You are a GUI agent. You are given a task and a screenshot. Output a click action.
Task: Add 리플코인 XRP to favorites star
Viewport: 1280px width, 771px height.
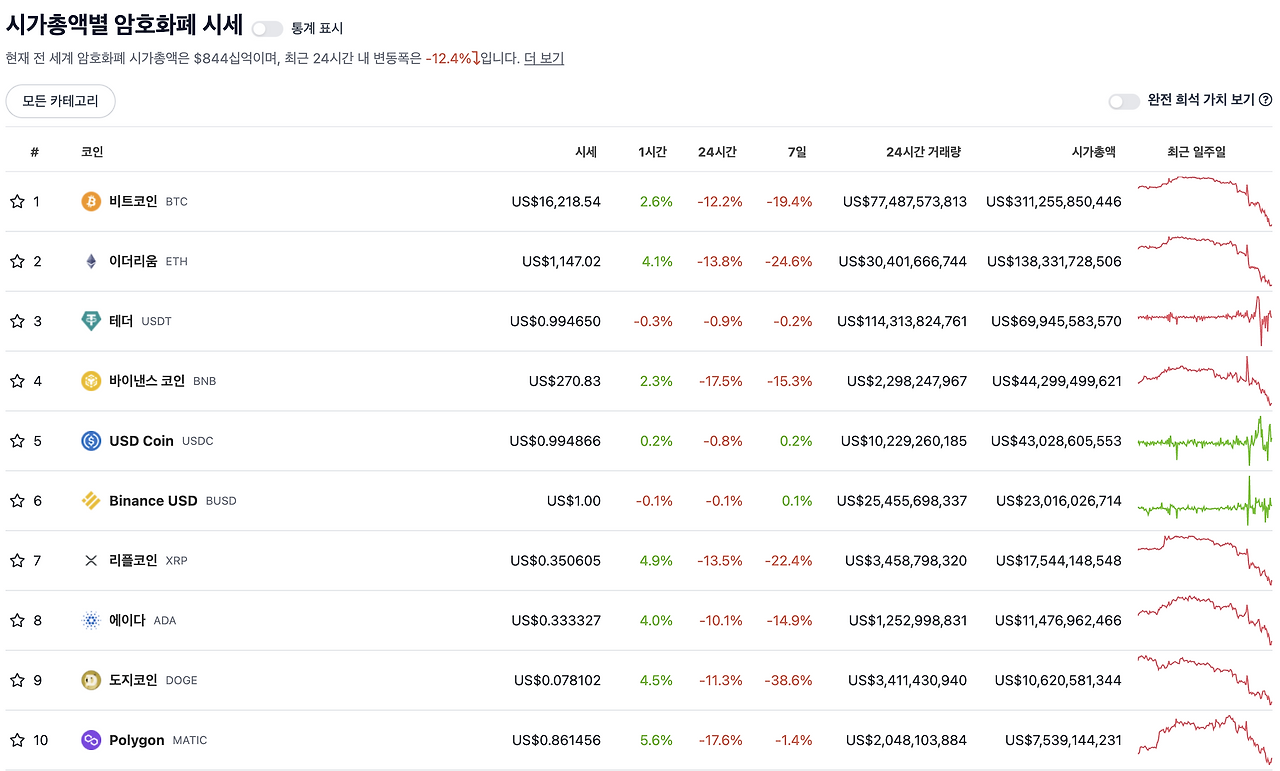17,561
